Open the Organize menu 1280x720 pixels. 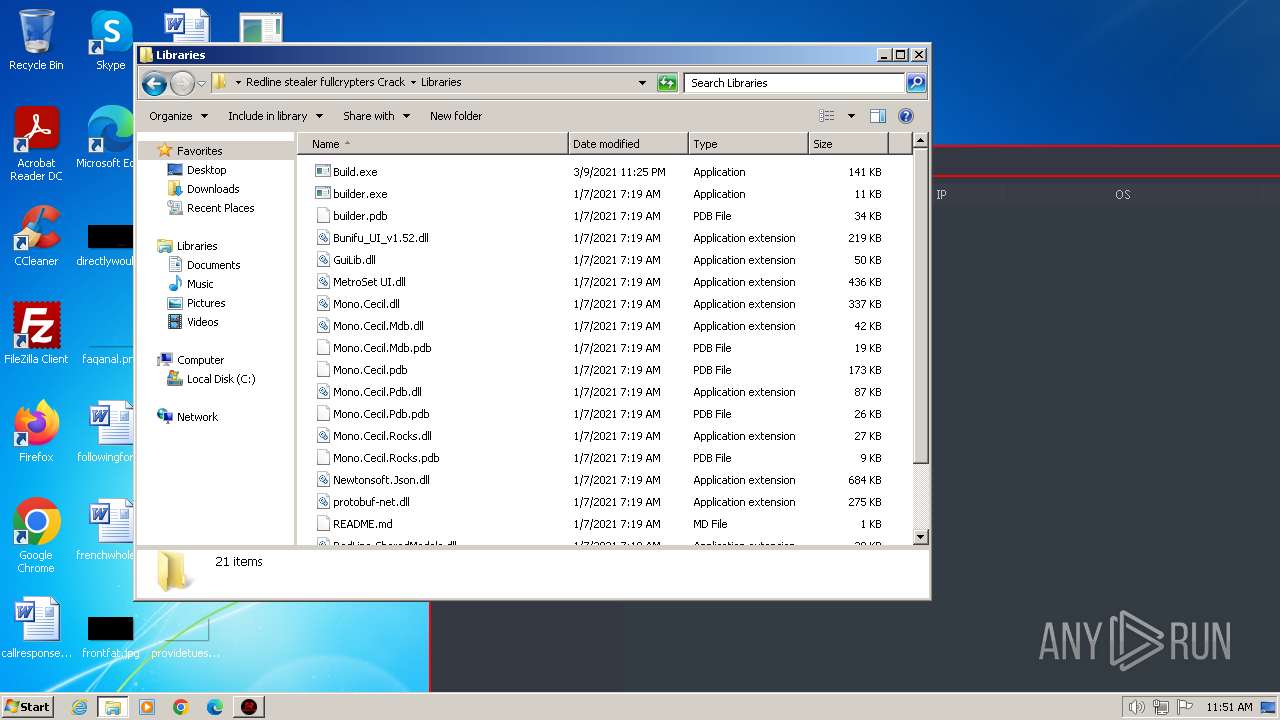[x=178, y=116]
